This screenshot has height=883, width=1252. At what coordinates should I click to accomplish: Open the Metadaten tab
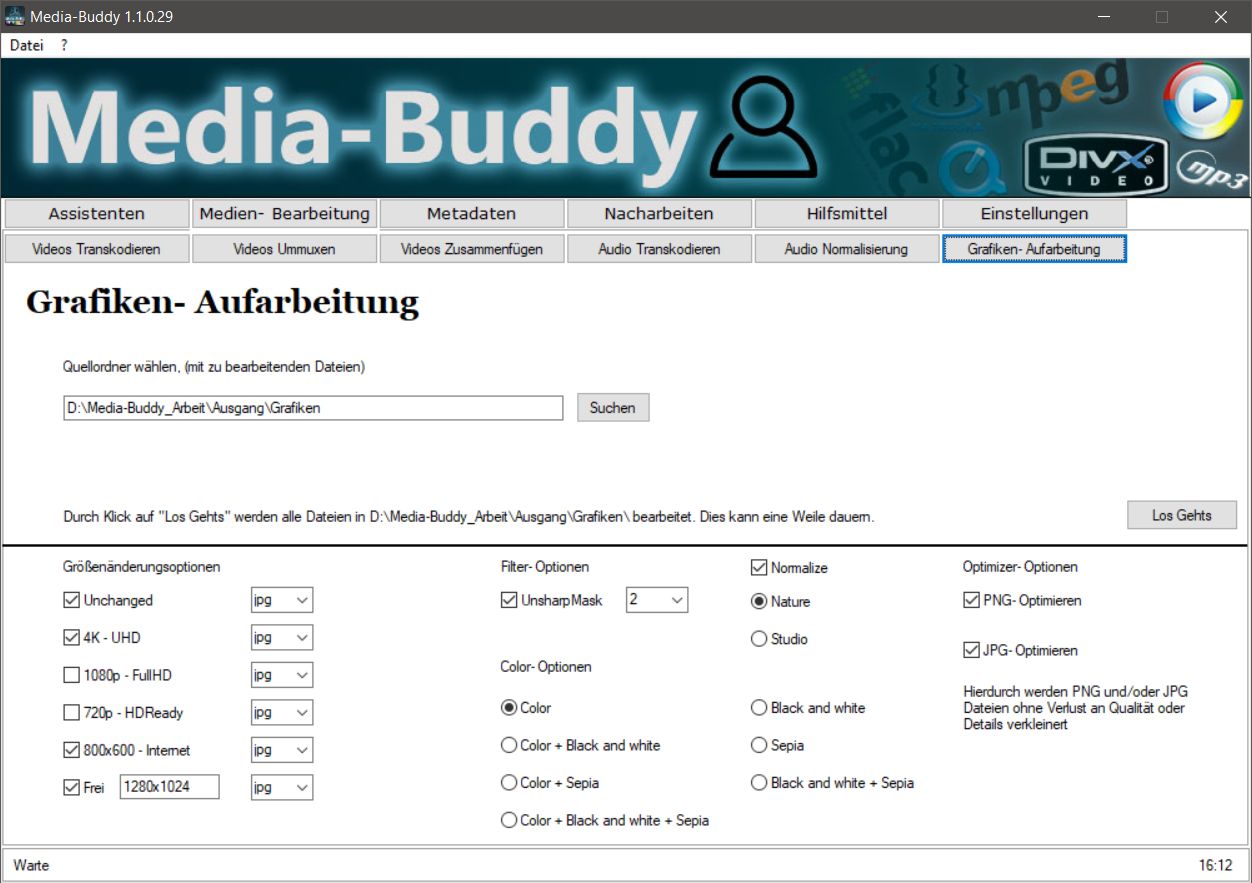coord(472,213)
